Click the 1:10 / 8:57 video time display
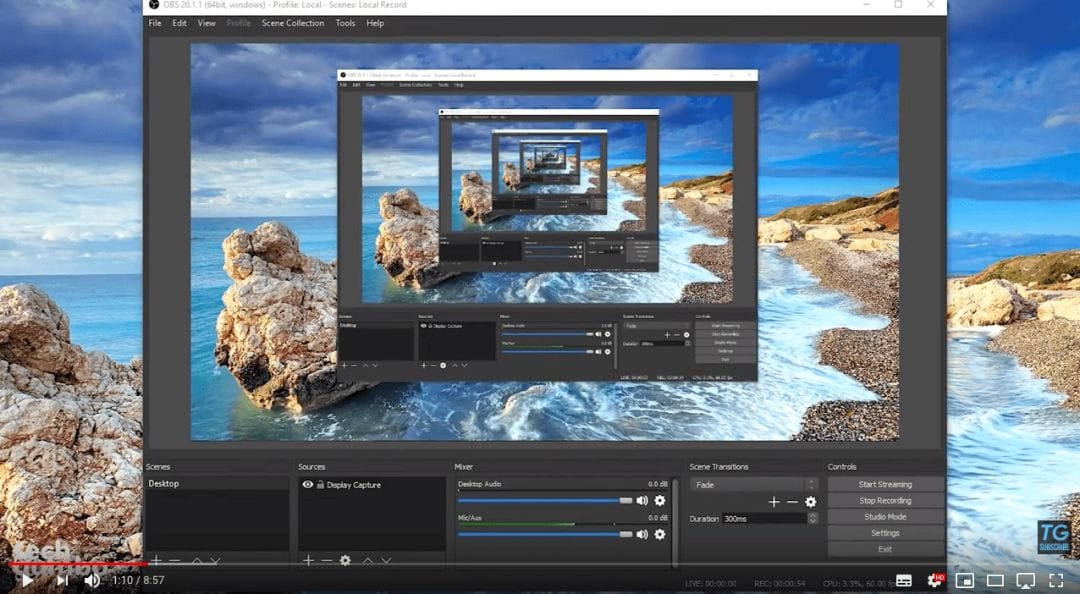The image size is (1080, 594). click(x=138, y=580)
